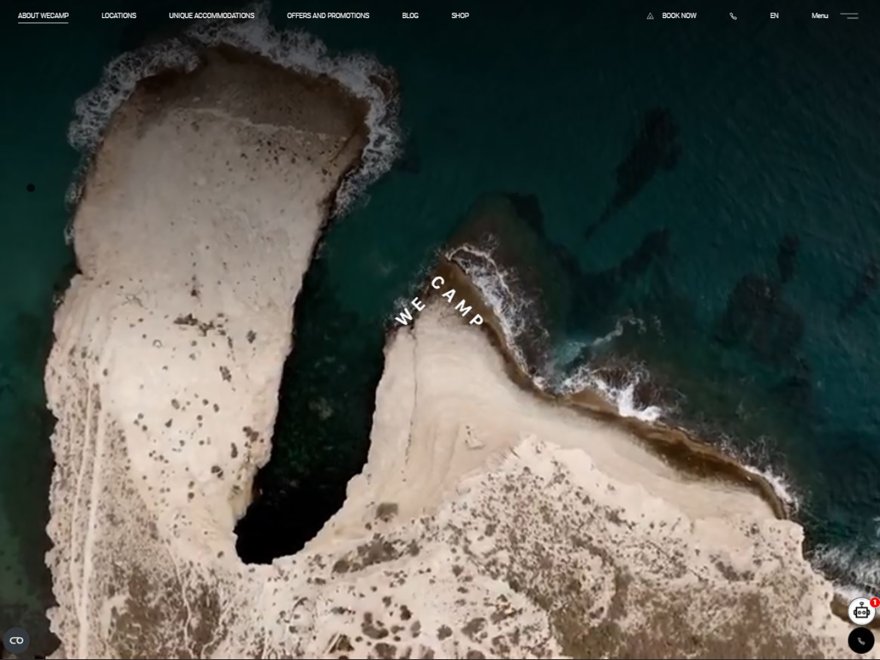Click the black floating phone call button
The width and height of the screenshot is (880, 660).
click(x=861, y=640)
